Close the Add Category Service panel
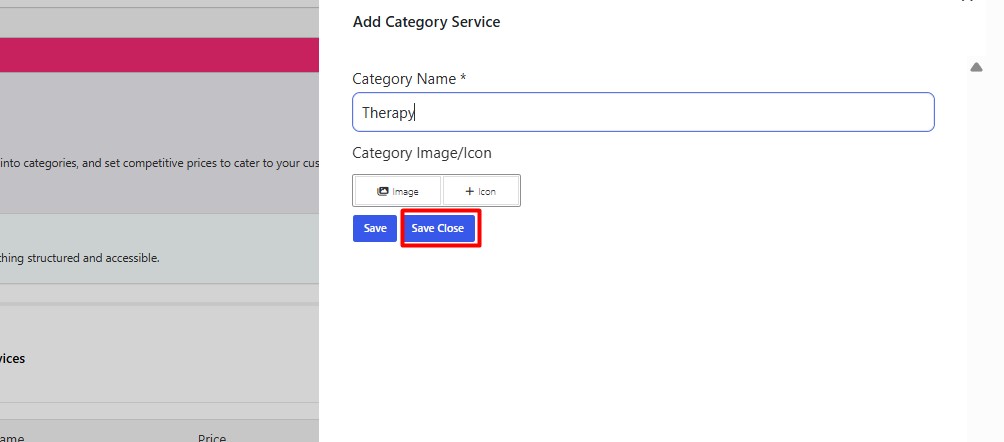 [967, 2]
